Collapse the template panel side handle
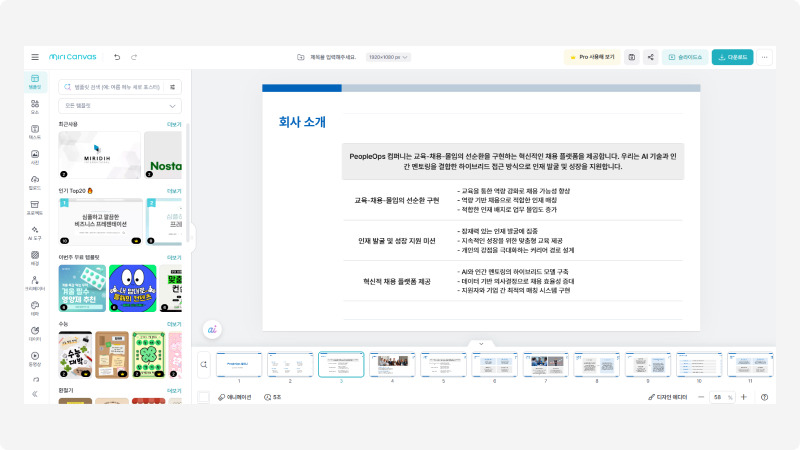800x450 pixels. (193, 236)
